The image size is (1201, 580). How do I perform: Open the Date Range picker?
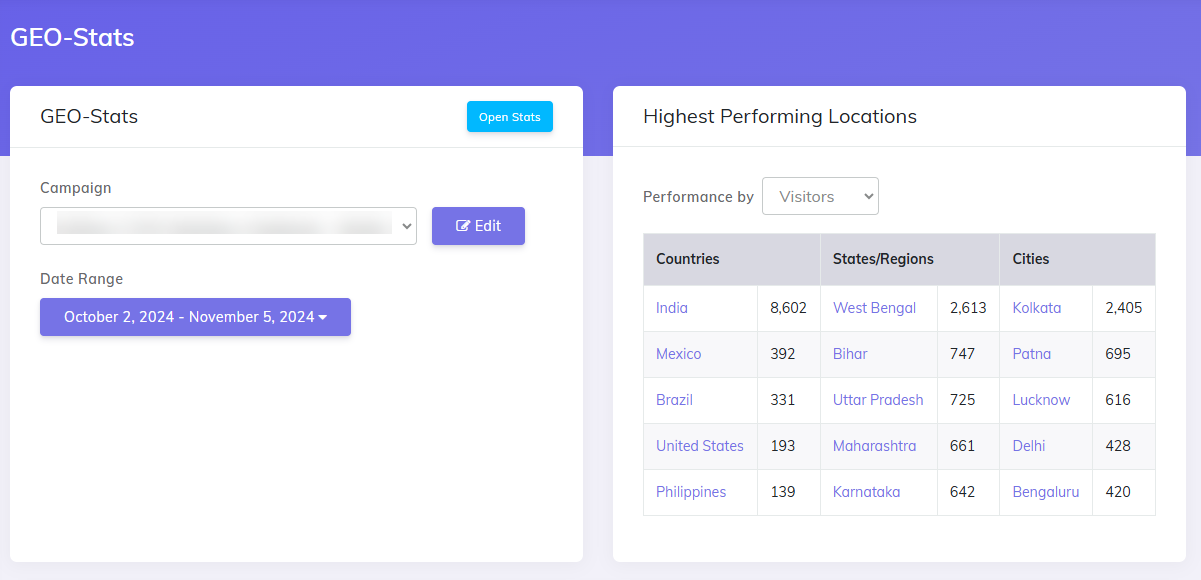[195, 317]
